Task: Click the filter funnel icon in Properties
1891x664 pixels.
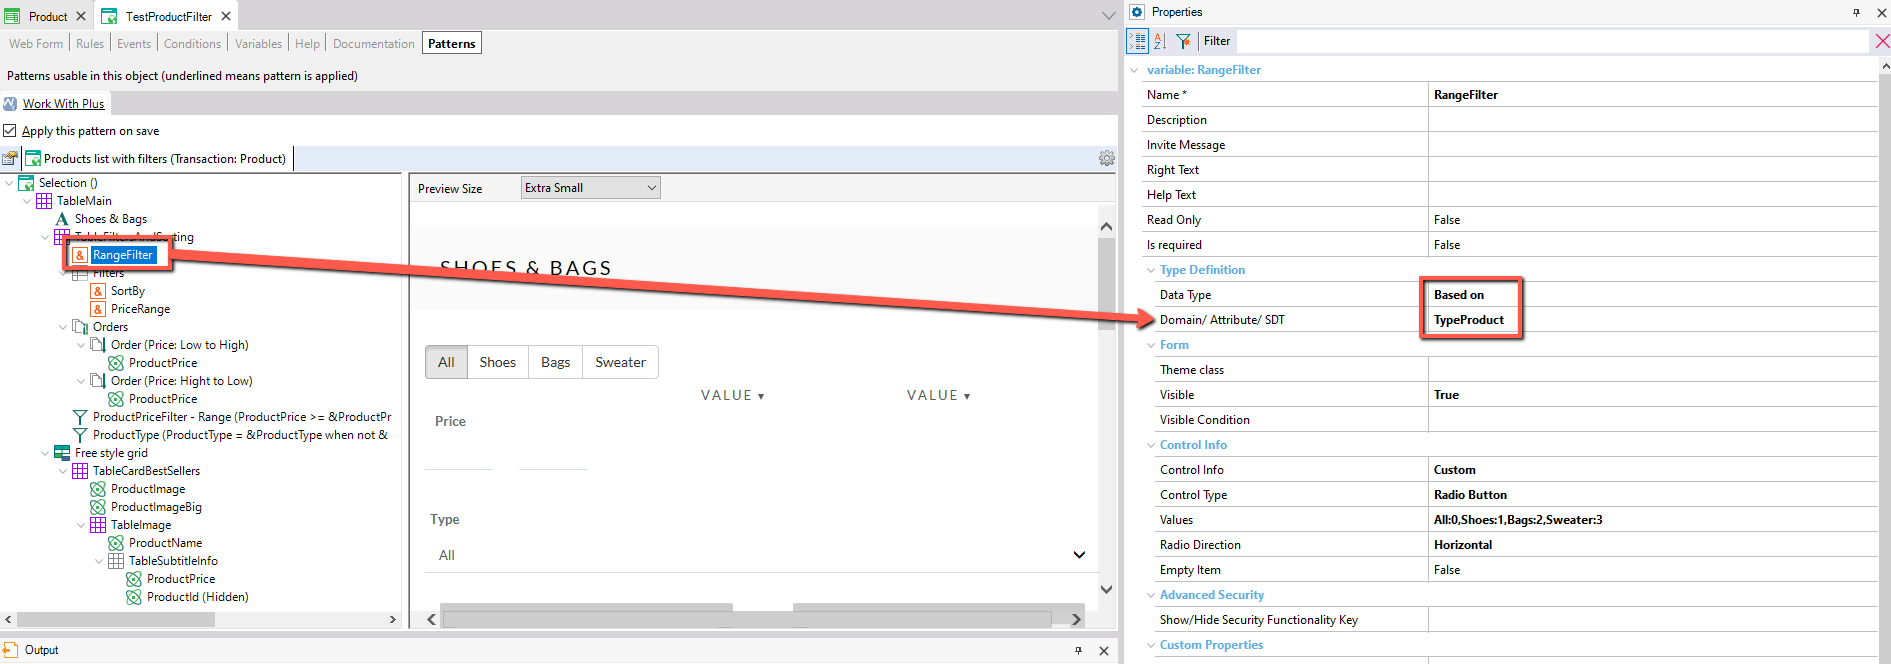Action: click(1183, 41)
